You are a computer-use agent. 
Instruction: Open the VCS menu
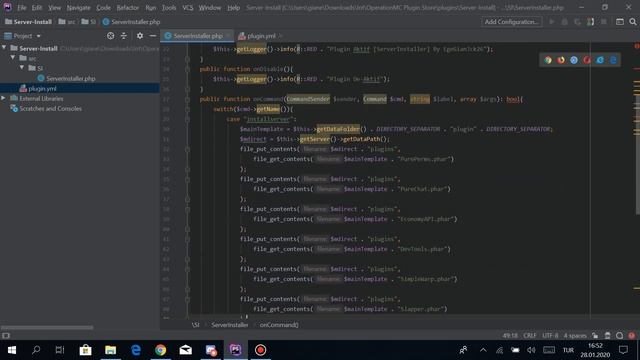point(188,7)
